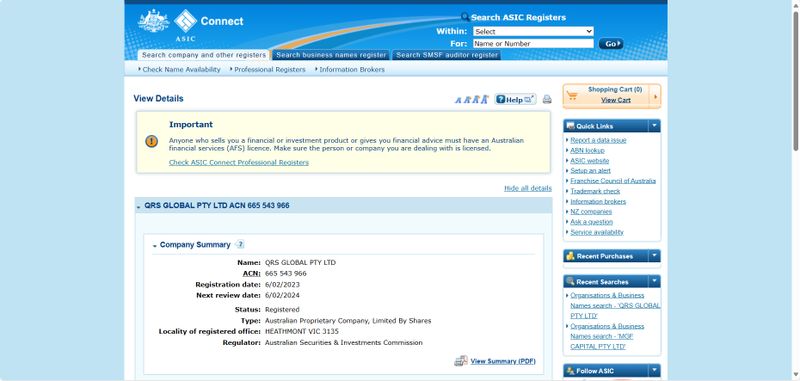Click the Recent Purchases panel icon
The width and height of the screenshot is (800, 381).
pos(570,256)
